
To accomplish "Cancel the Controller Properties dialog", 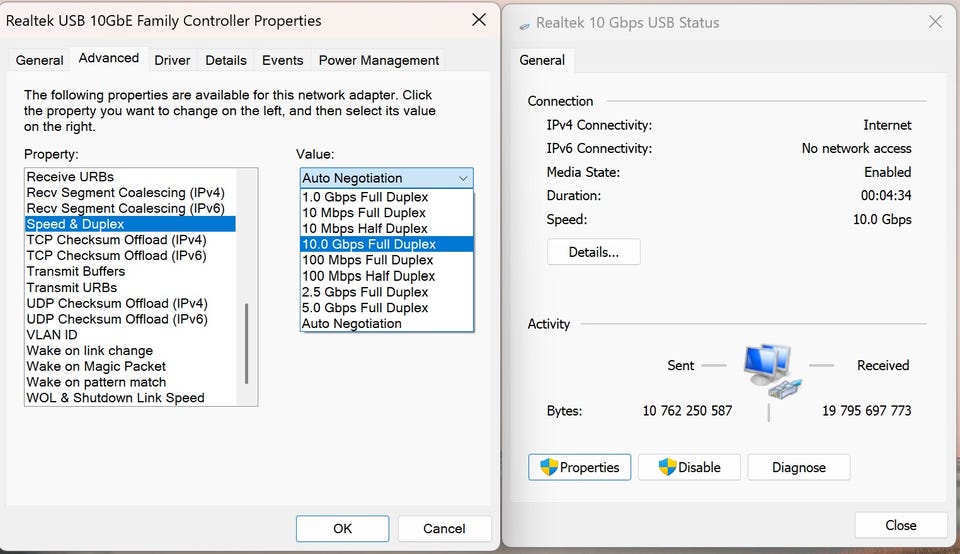I will coord(444,528).
